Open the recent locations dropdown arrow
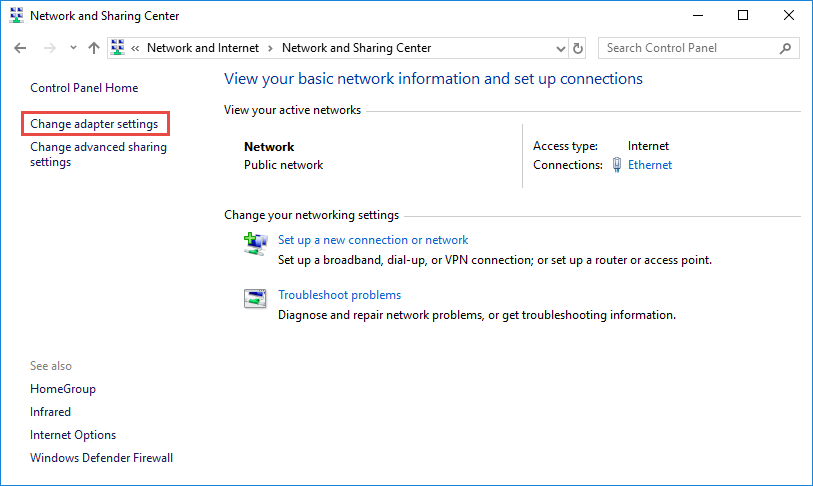813x486 pixels. pyautogui.click(x=73, y=48)
